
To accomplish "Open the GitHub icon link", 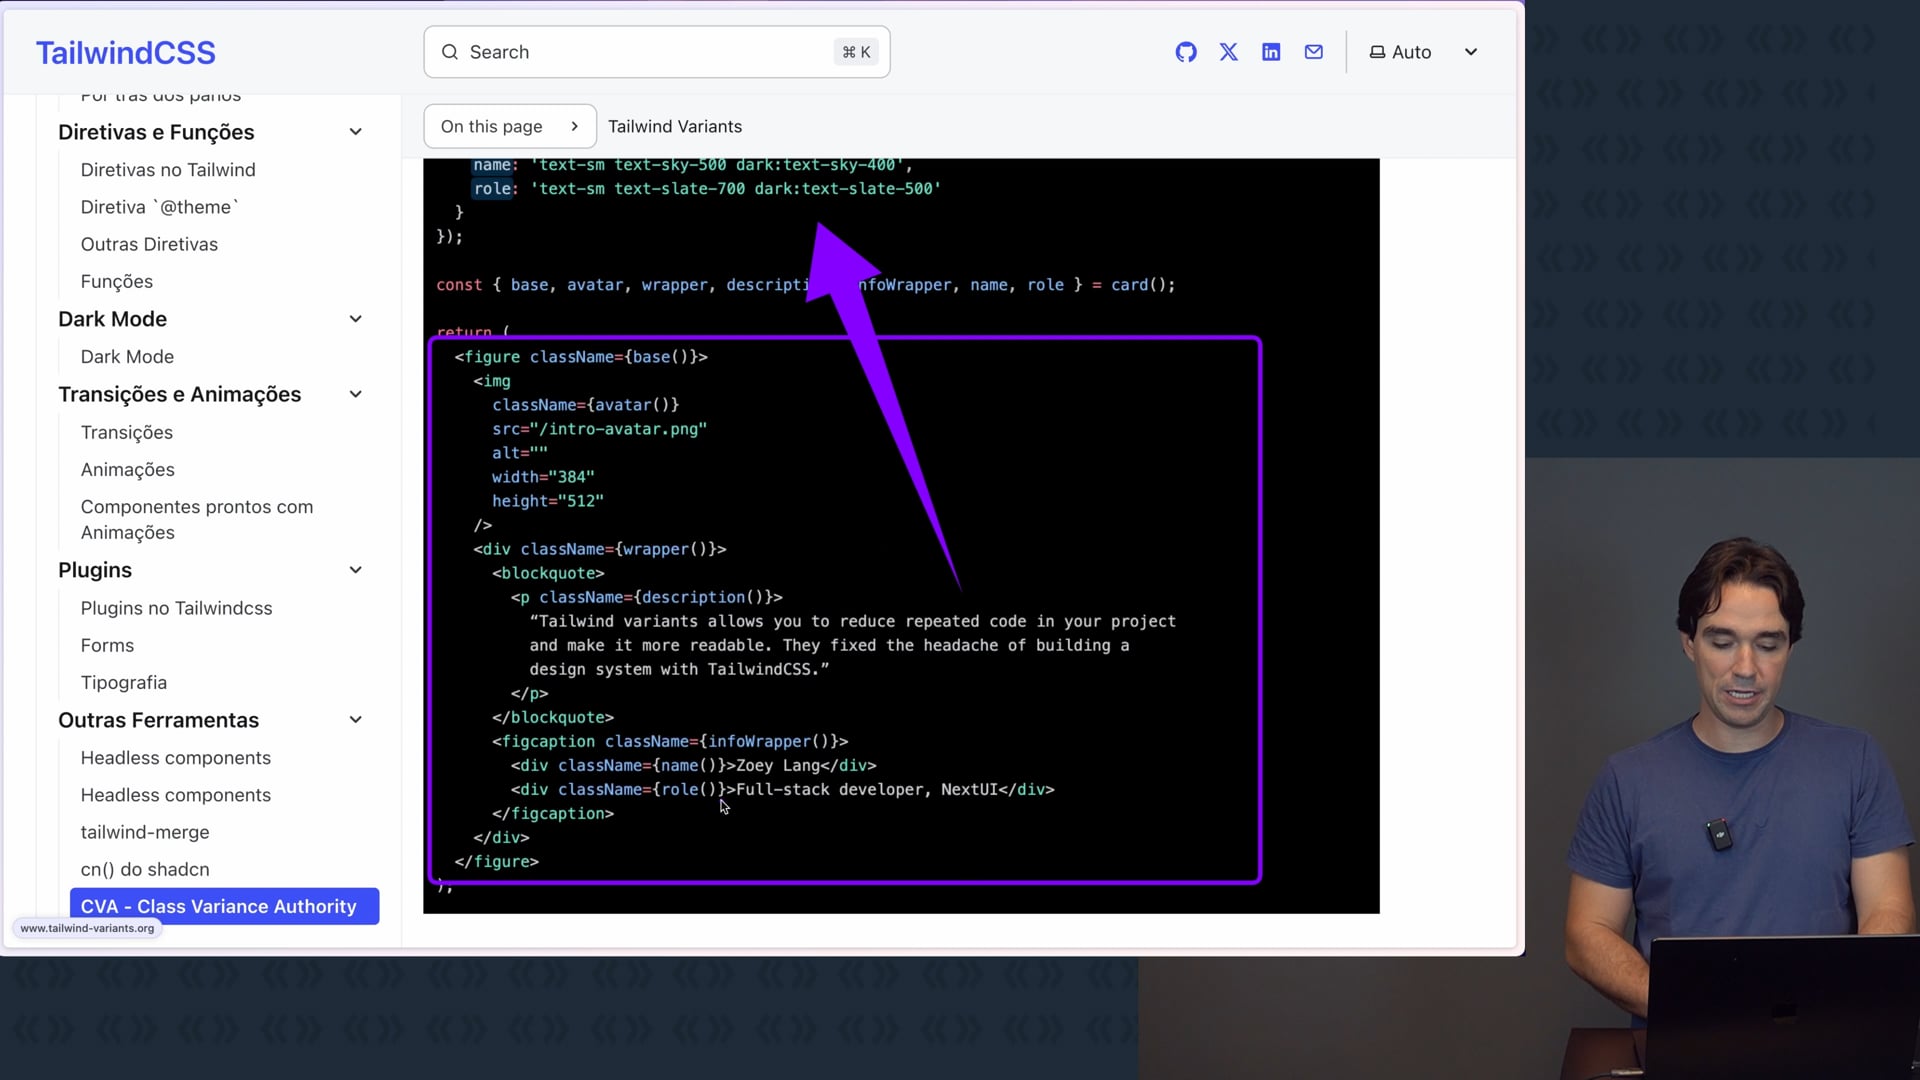I will (1186, 52).
